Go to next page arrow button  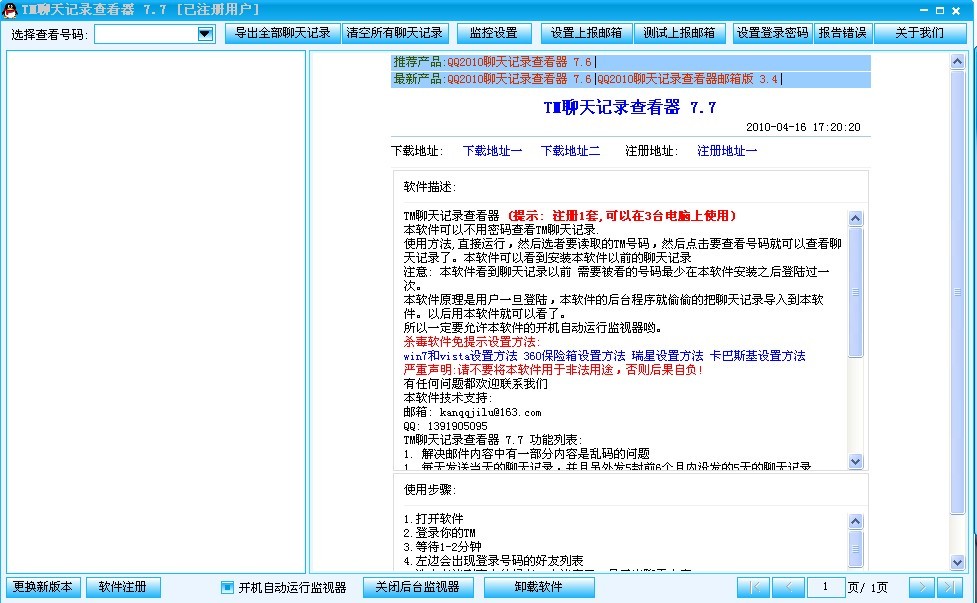[922, 587]
